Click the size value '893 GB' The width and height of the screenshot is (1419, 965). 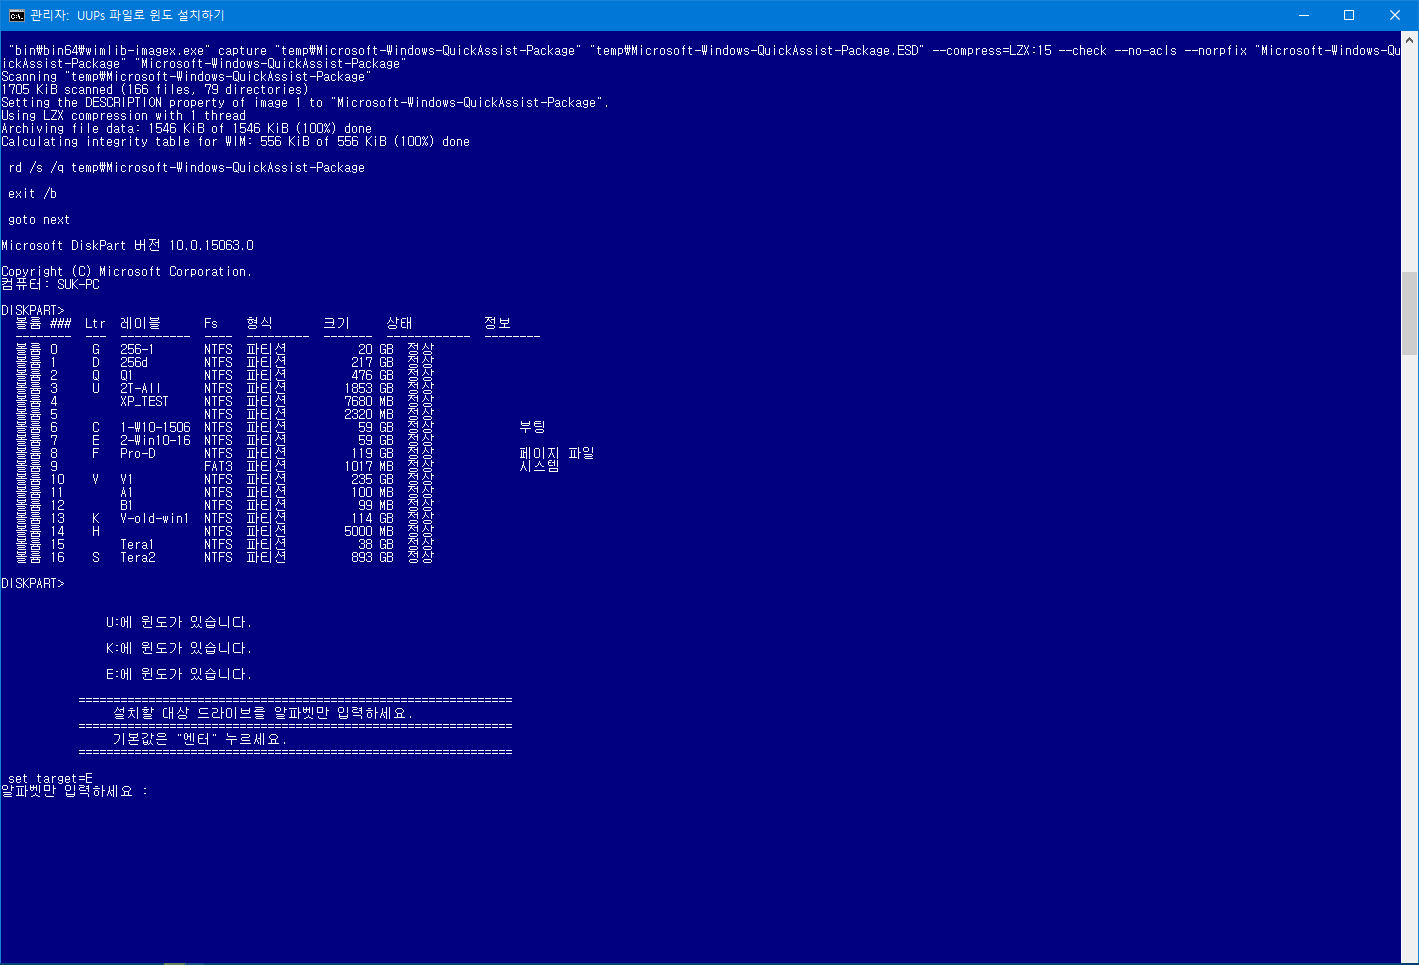tap(372, 557)
